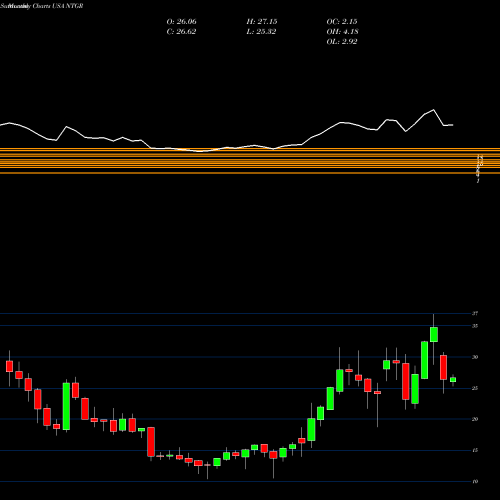Click the 10 price axis label
This screenshot has height=500, width=500.
[475, 481]
